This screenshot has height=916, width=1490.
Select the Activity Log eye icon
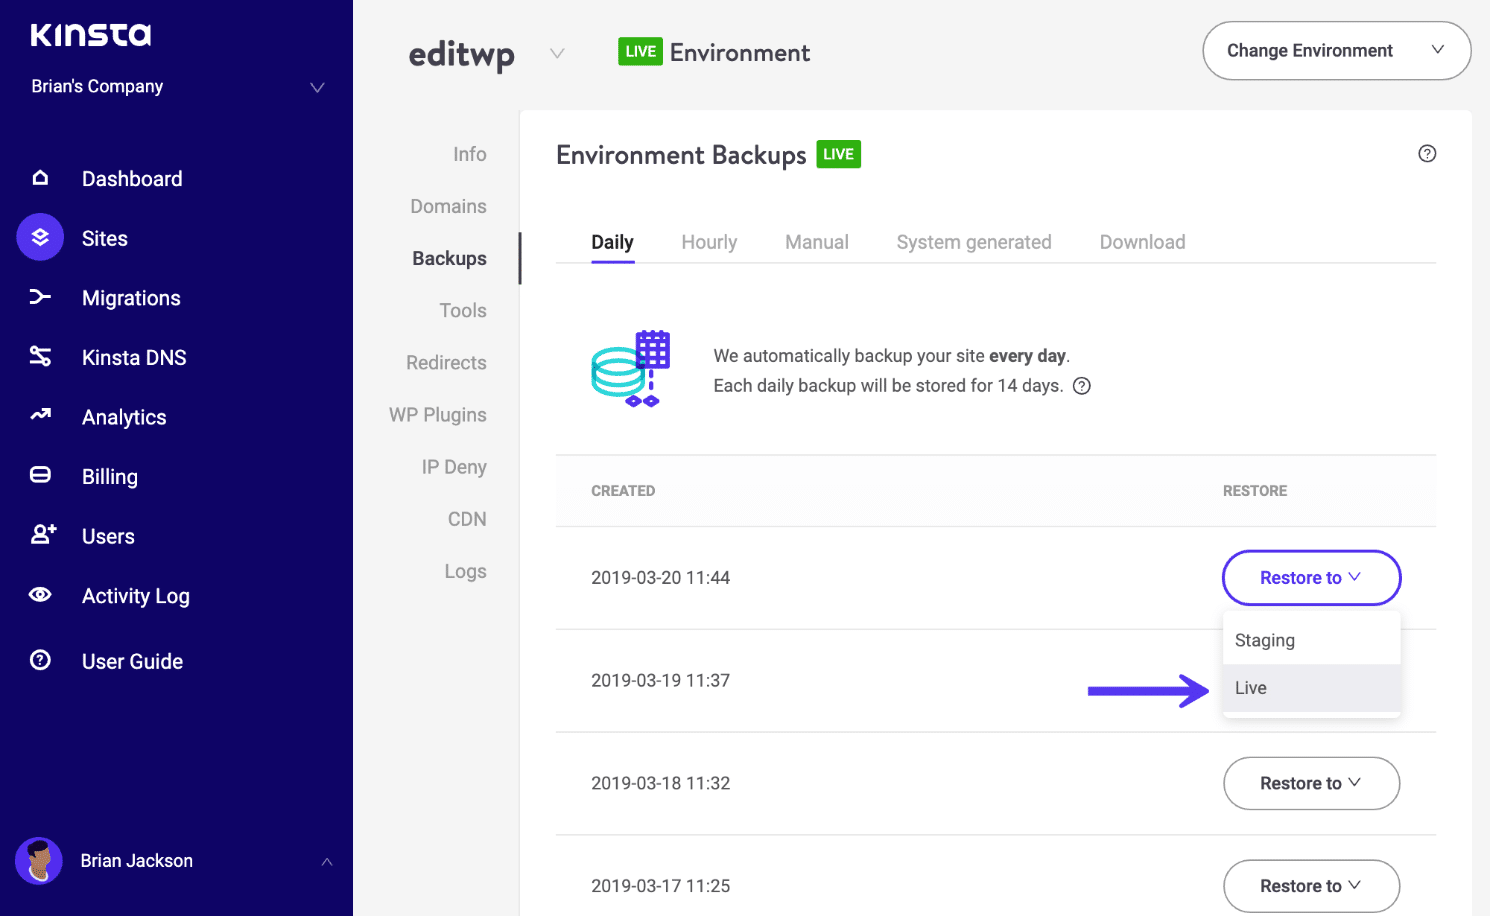click(40, 595)
